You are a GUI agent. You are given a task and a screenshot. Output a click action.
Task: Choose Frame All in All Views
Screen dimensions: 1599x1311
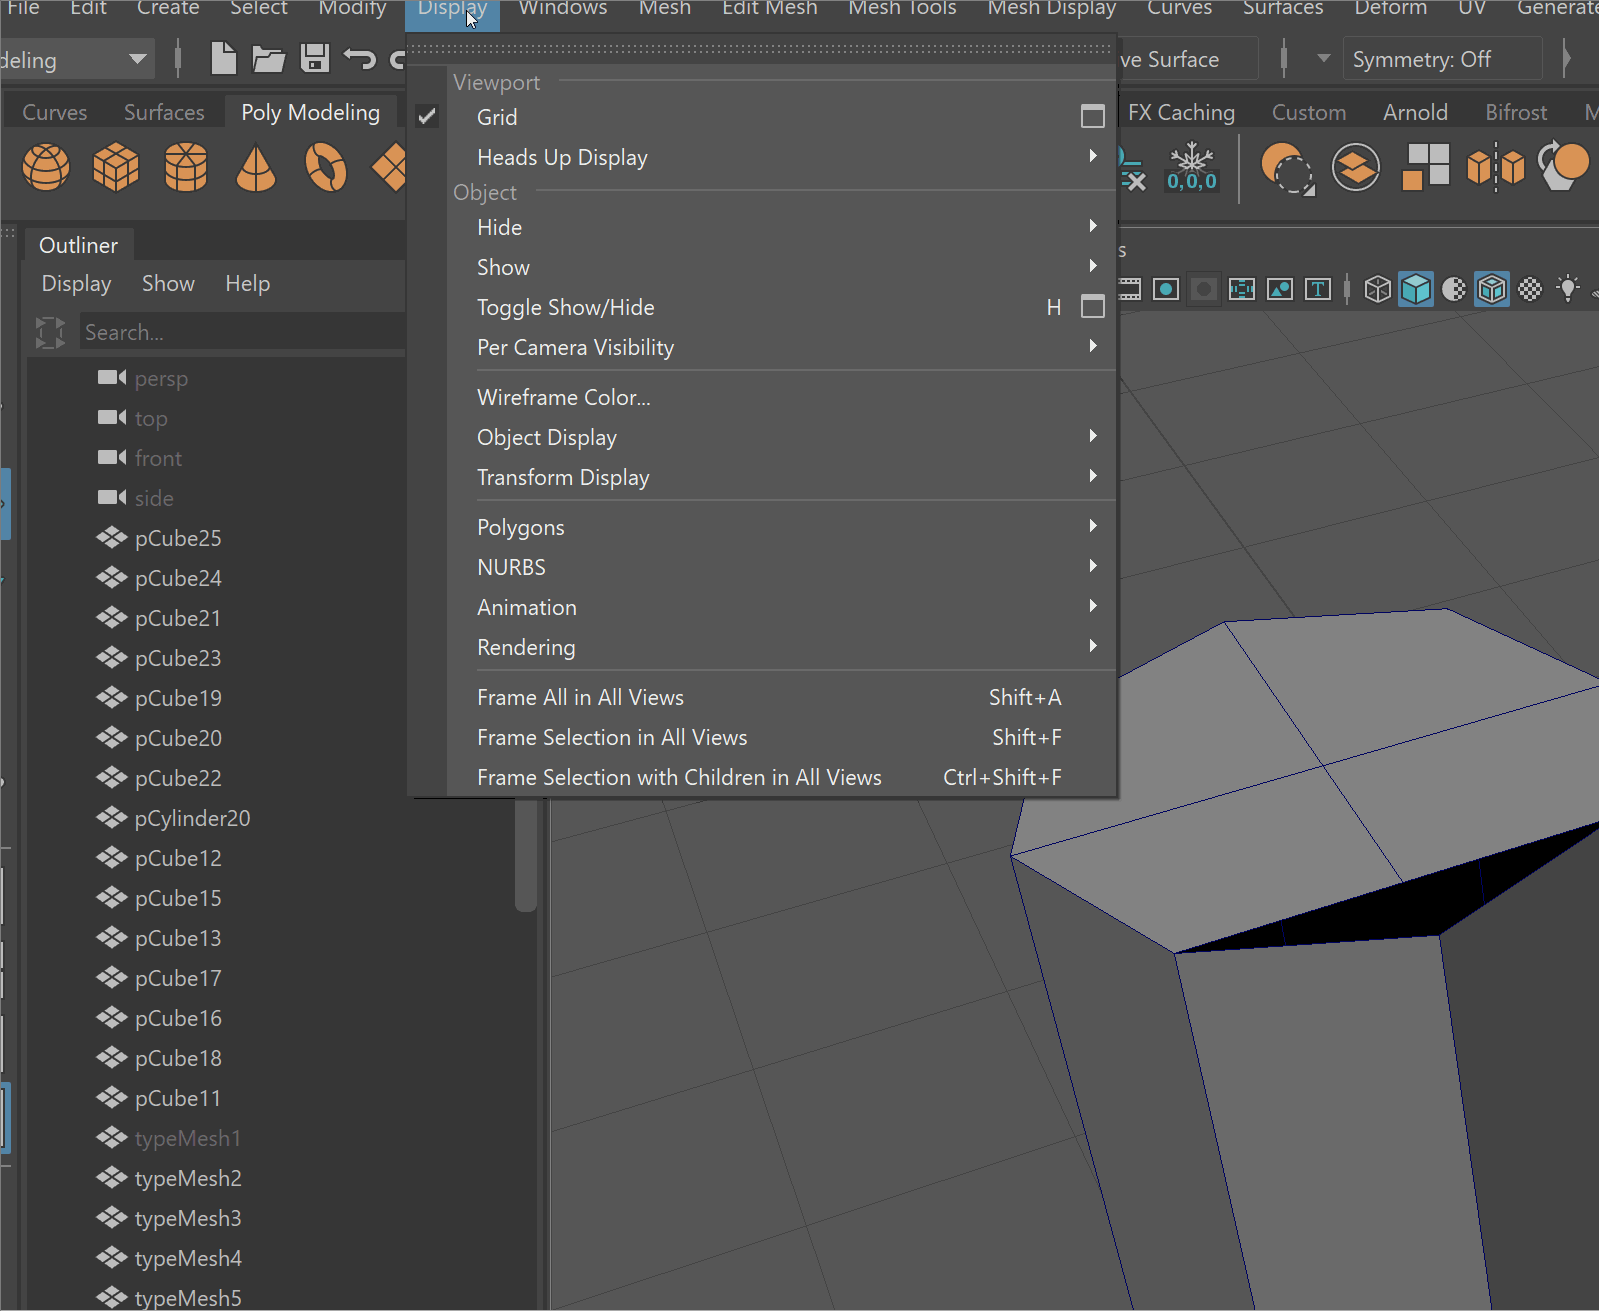coord(580,697)
